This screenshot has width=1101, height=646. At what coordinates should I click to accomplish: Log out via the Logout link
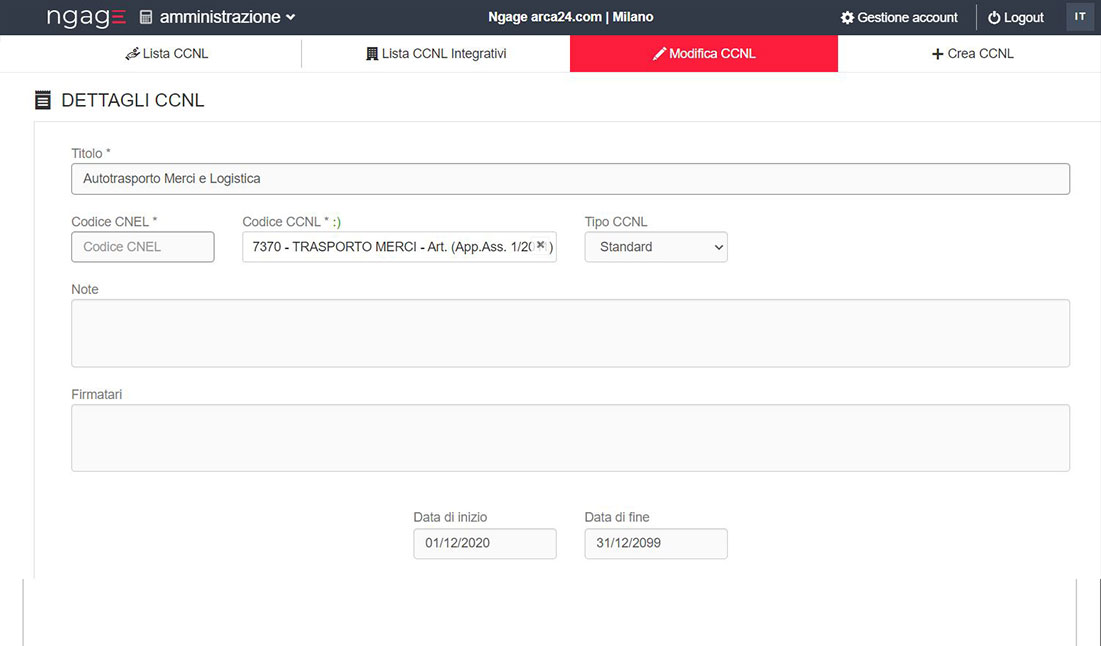(1016, 18)
